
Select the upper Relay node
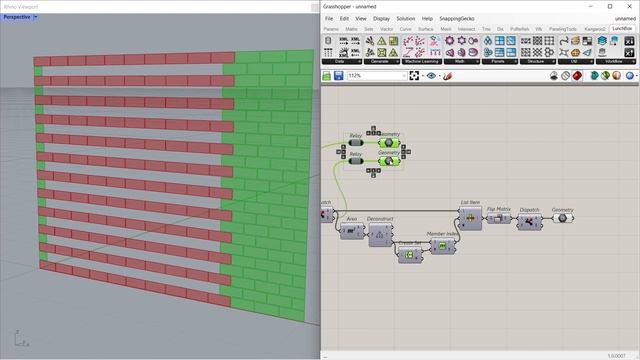356,143
